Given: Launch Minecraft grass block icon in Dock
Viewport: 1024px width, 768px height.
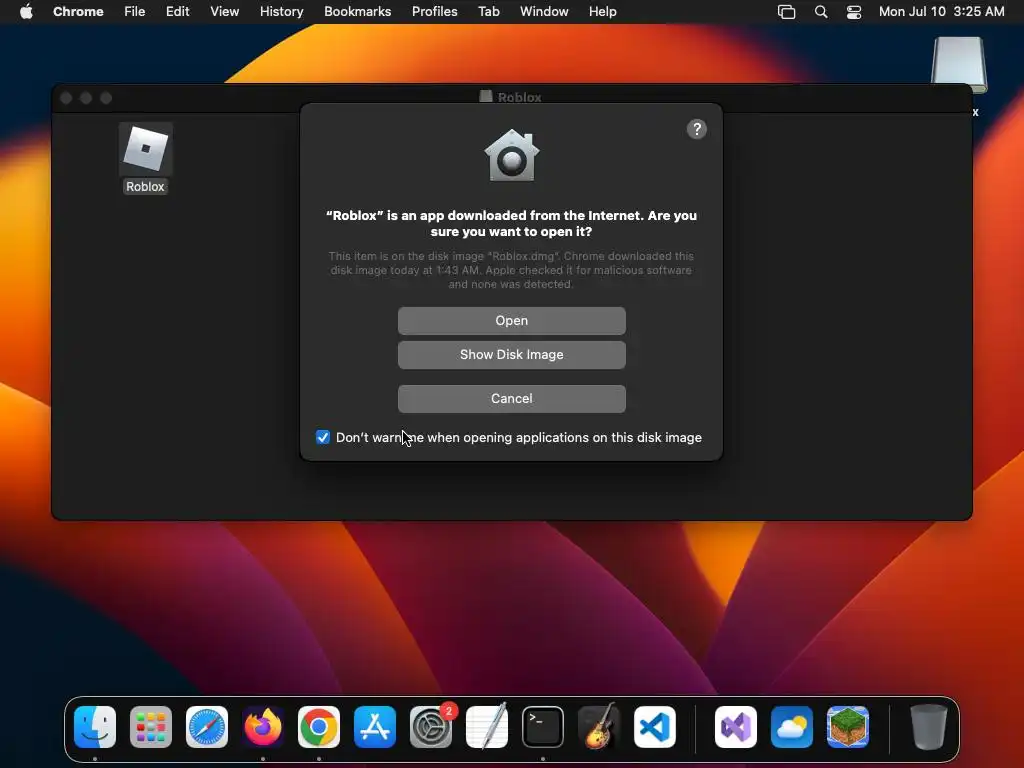Looking at the screenshot, I should [848, 727].
